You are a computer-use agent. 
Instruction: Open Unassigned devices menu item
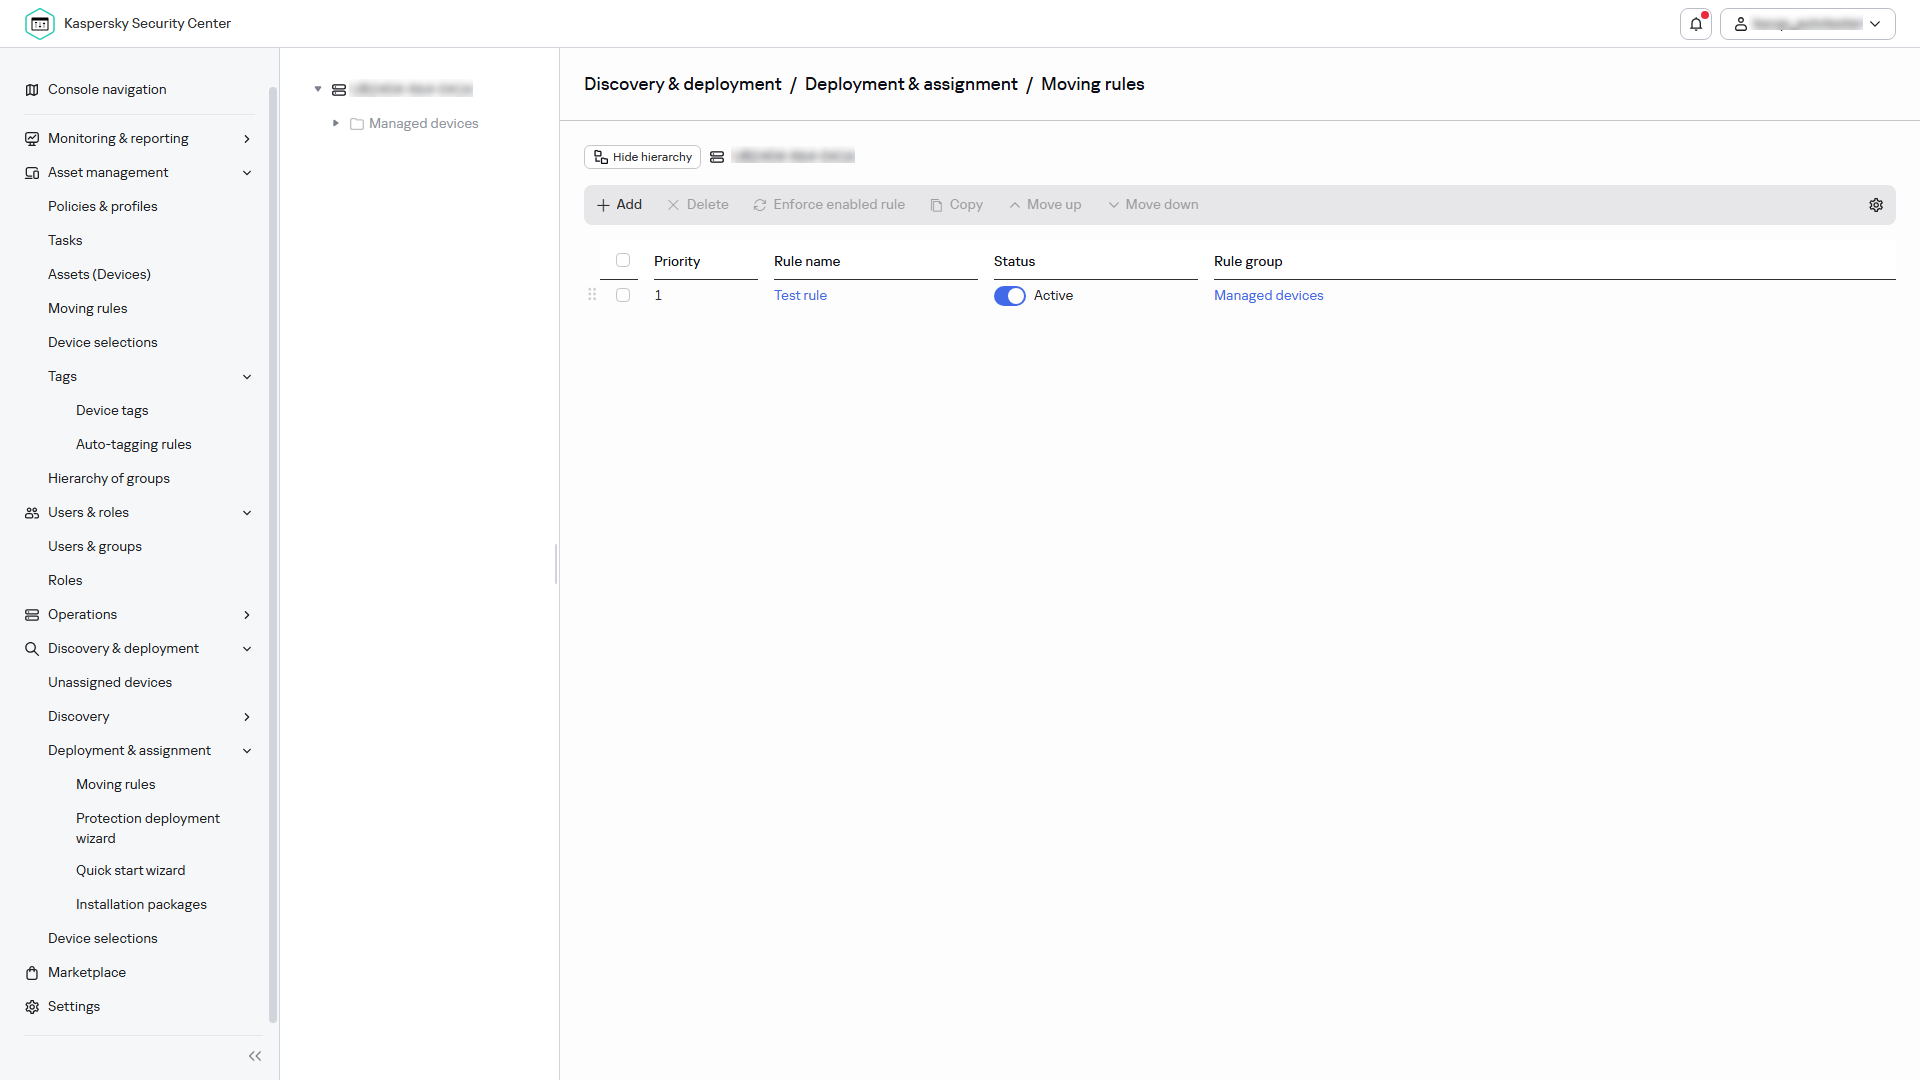[x=110, y=682]
